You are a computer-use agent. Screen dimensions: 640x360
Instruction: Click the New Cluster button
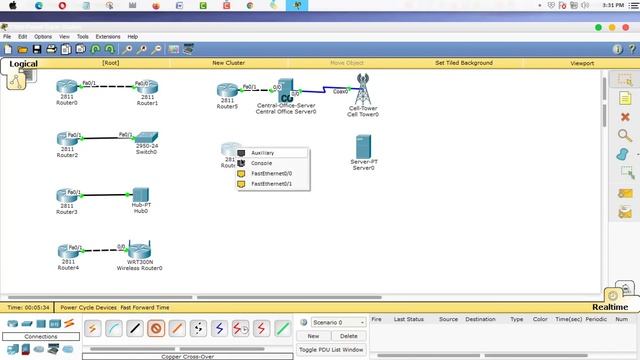(x=229, y=63)
